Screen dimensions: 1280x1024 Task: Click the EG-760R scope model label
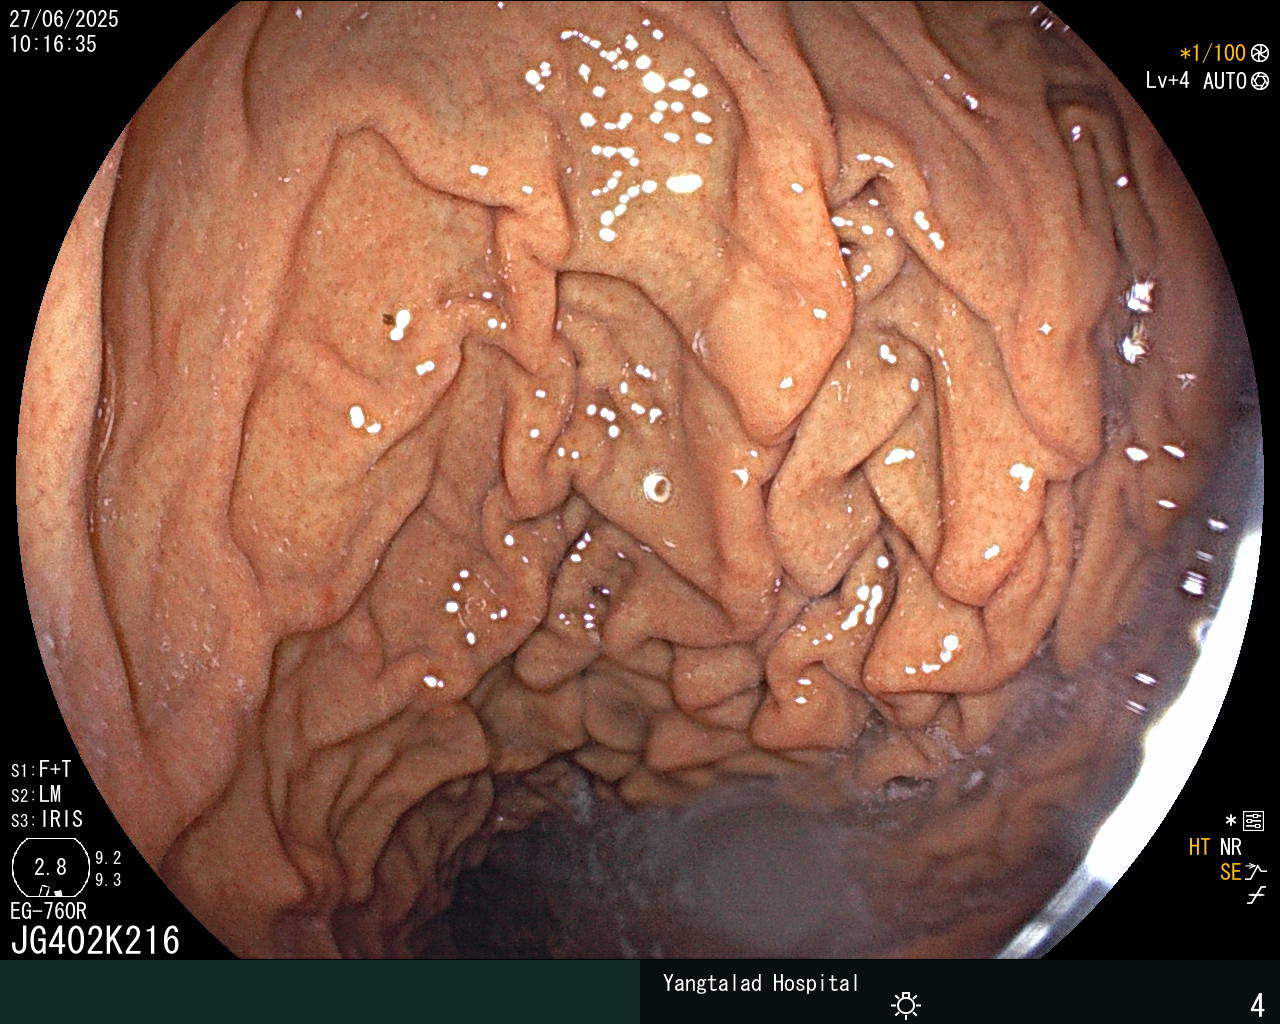point(48,911)
